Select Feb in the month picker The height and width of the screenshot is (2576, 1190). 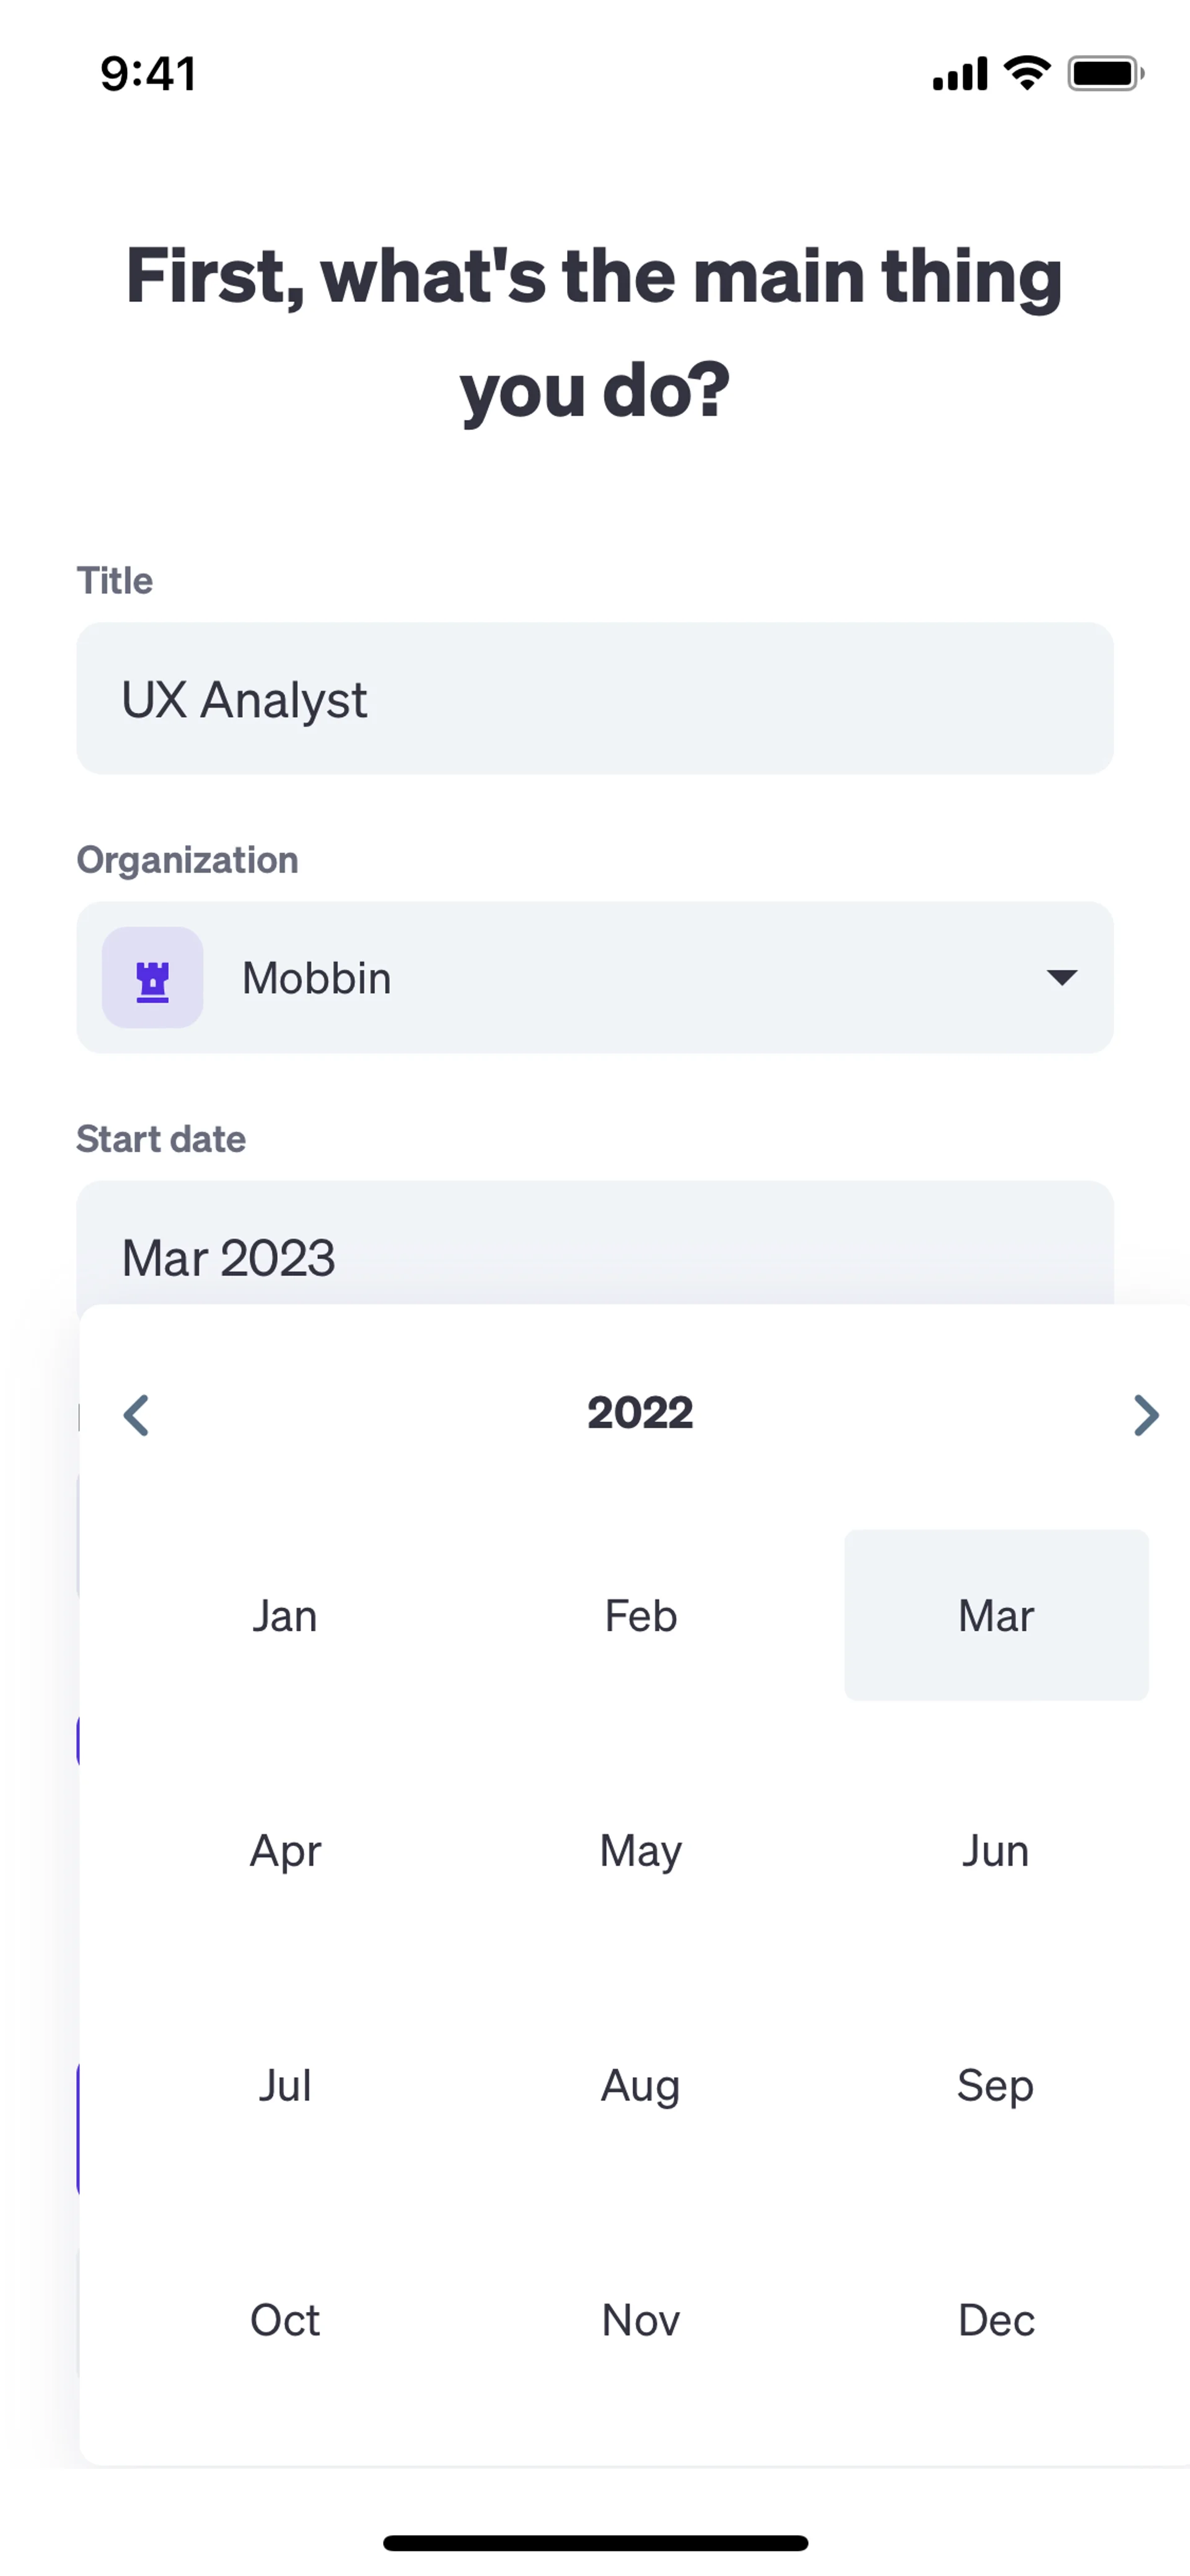click(641, 1616)
